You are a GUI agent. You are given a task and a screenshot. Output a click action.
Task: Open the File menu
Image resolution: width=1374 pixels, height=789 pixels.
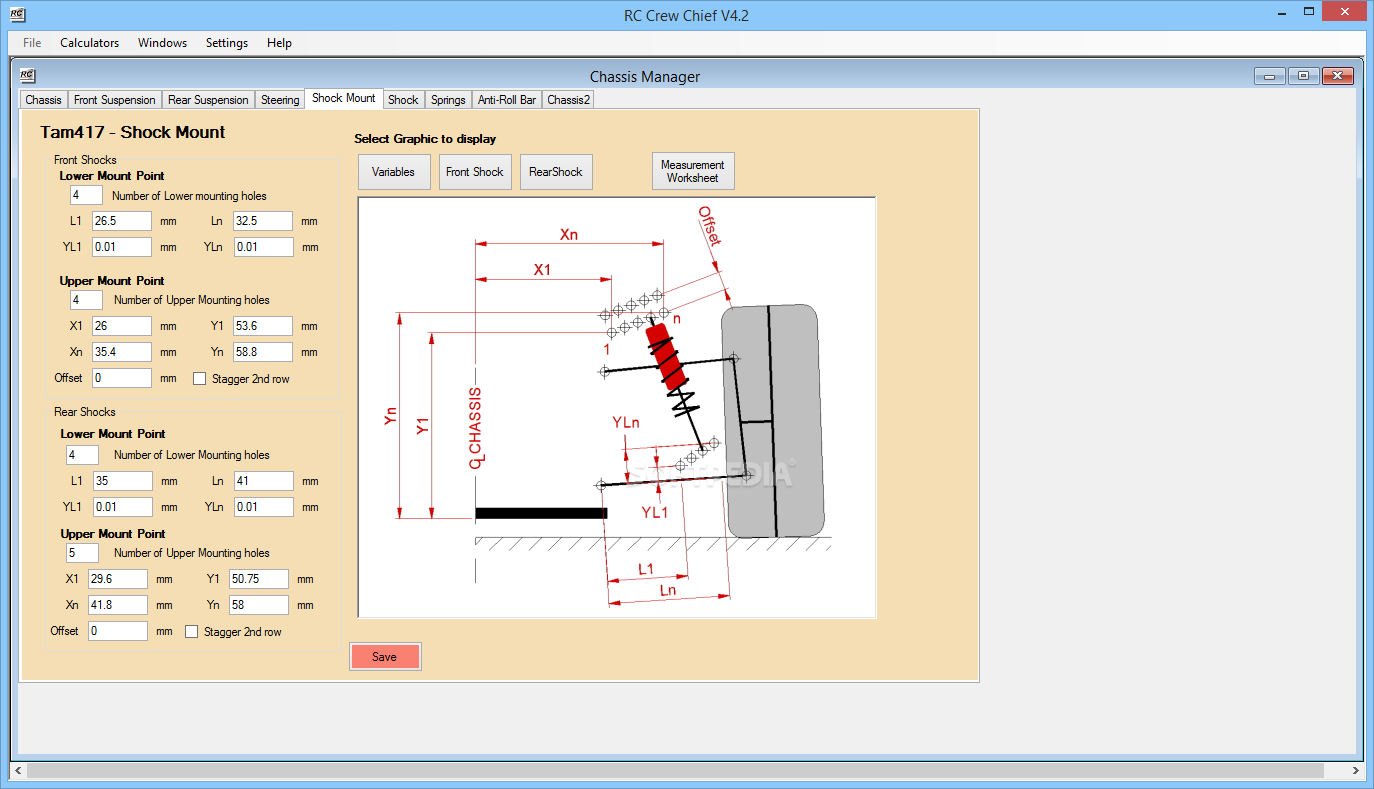[x=32, y=43]
